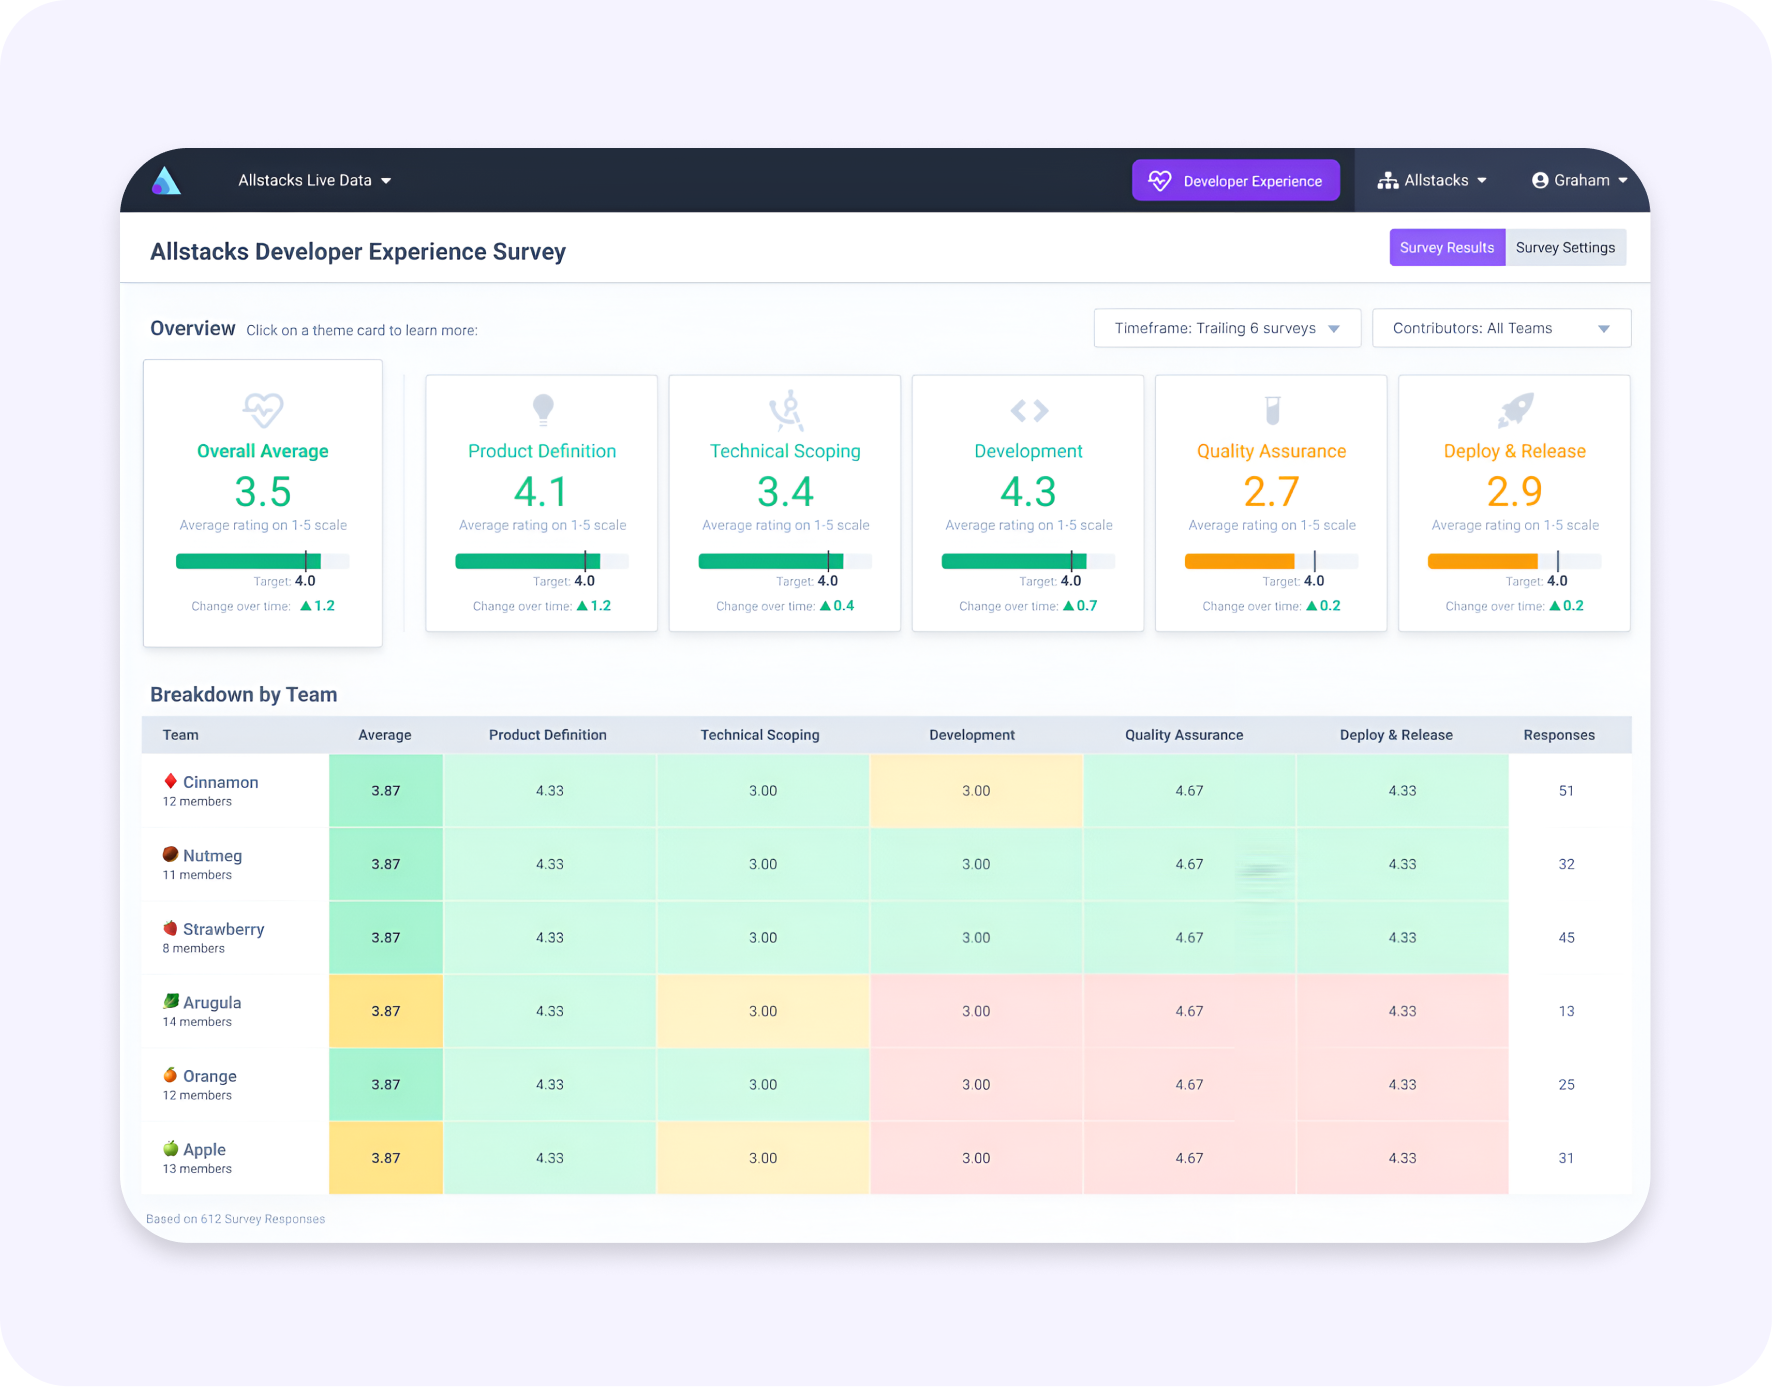The image size is (1772, 1387).
Task: Click Cinnamon's Responses value 51
Action: tap(1567, 791)
